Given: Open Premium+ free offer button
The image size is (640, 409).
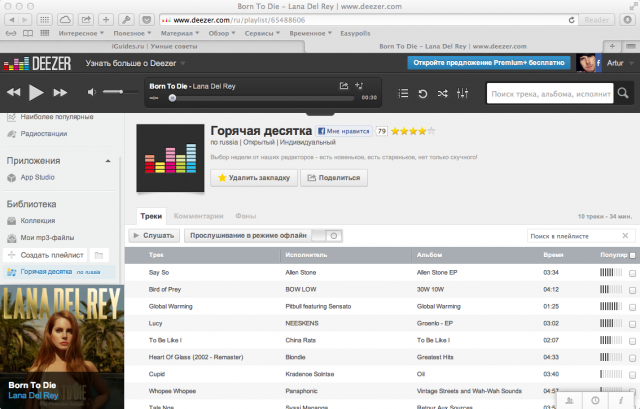Looking at the screenshot, I should coord(489,63).
